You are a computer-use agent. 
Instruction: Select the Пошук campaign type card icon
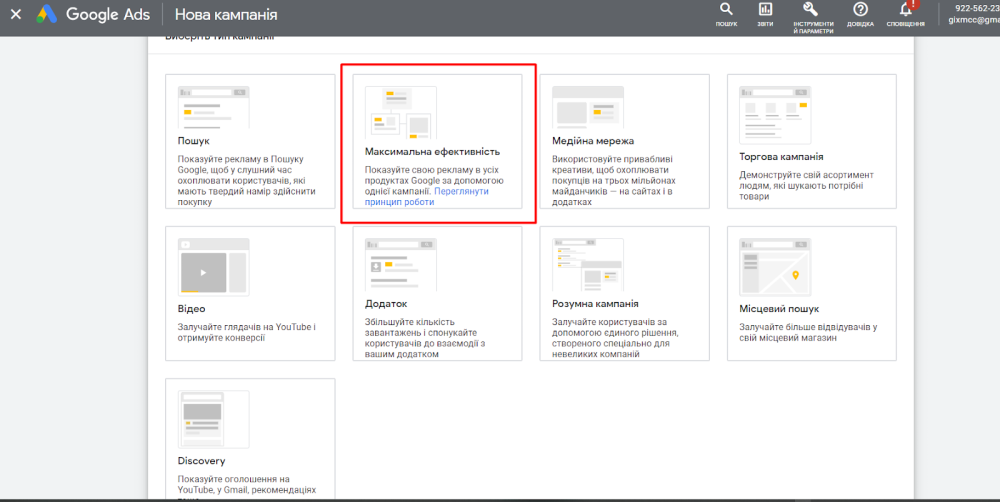214,107
